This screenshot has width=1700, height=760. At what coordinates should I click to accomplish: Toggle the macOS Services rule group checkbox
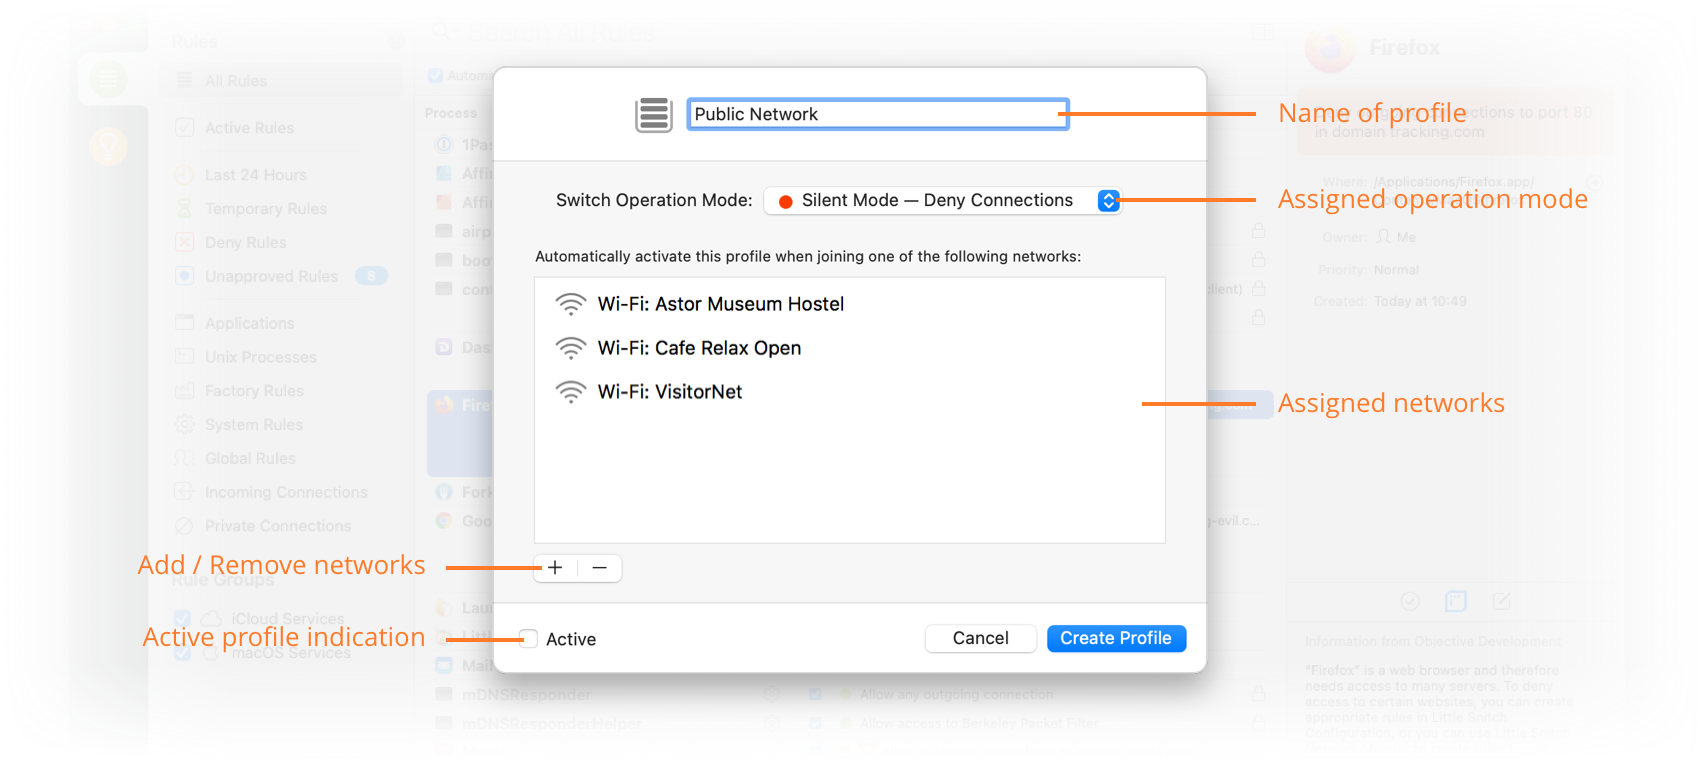click(x=182, y=653)
